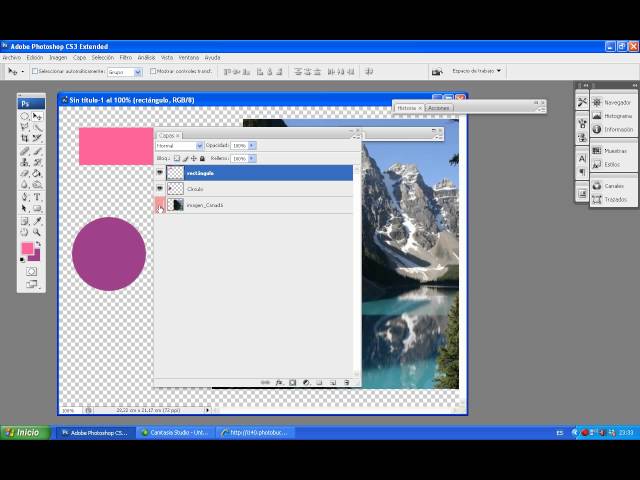The height and width of the screenshot is (480, 640).
Task: Select the Eyedropper tool
Action: (x=37, y=221)
